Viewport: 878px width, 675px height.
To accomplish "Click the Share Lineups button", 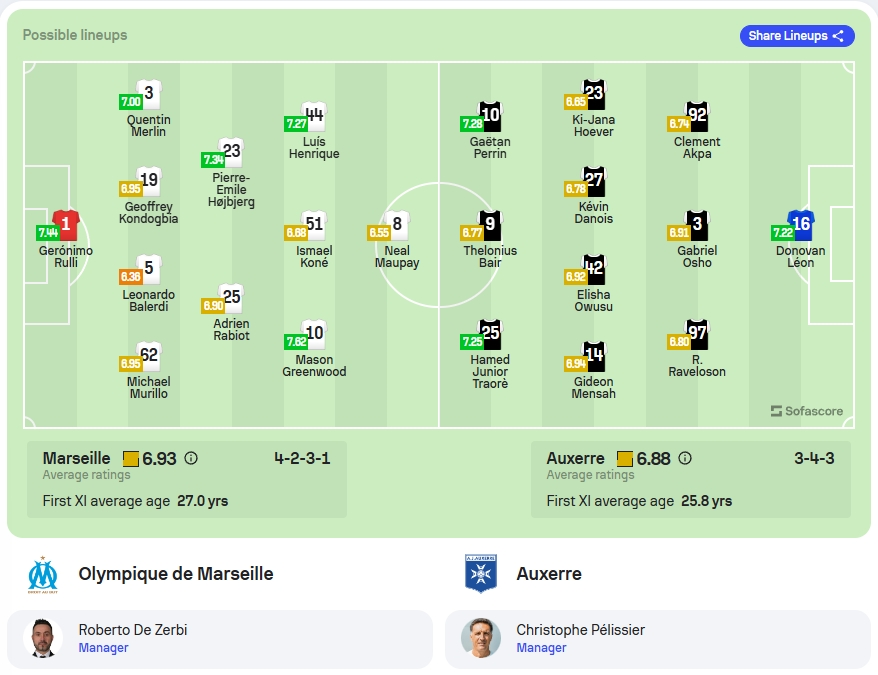I will 797,36.
